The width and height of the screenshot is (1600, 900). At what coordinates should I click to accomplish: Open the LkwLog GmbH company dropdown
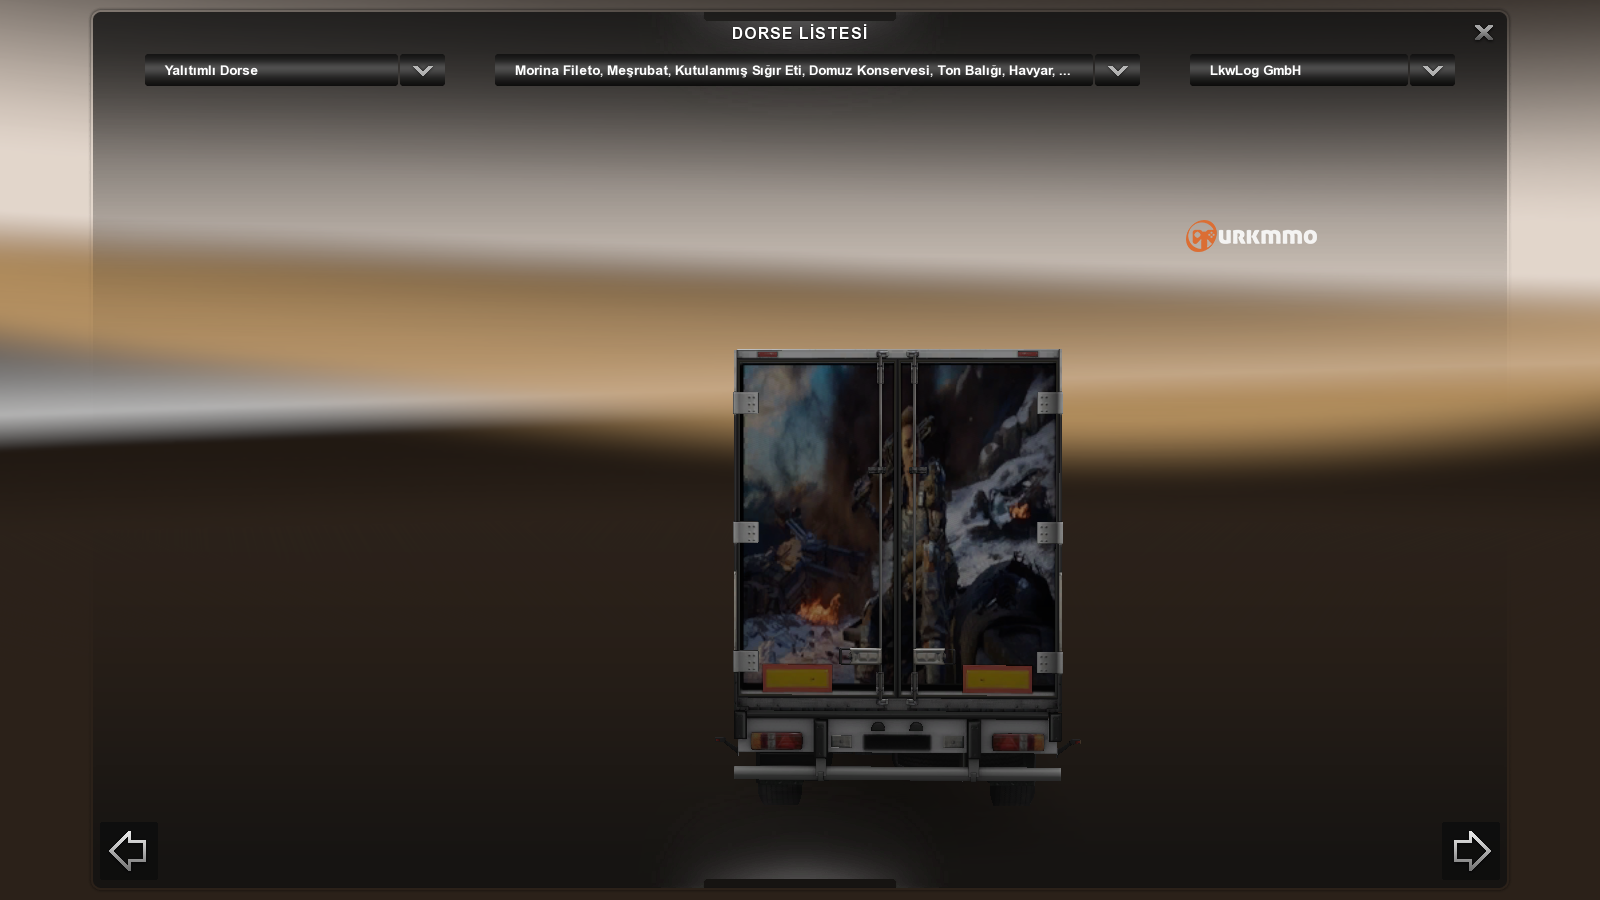point(1298,70)
